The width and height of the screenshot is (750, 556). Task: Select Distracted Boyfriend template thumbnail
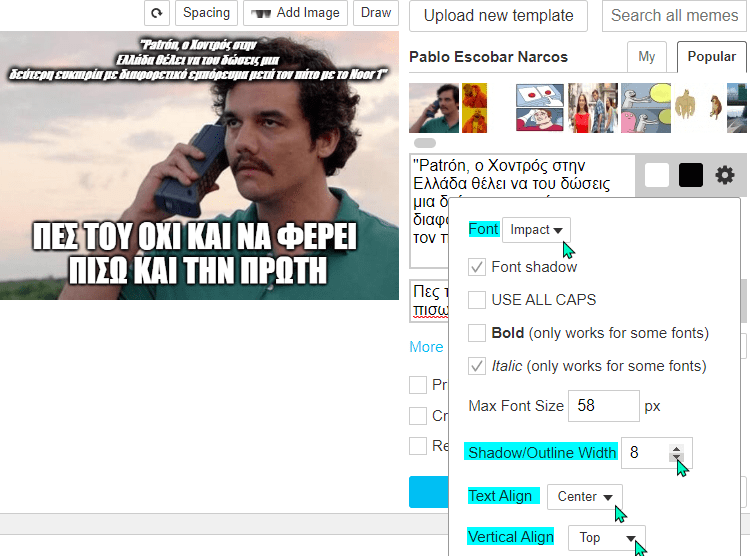pyautogui.click(x=593, y=108)
